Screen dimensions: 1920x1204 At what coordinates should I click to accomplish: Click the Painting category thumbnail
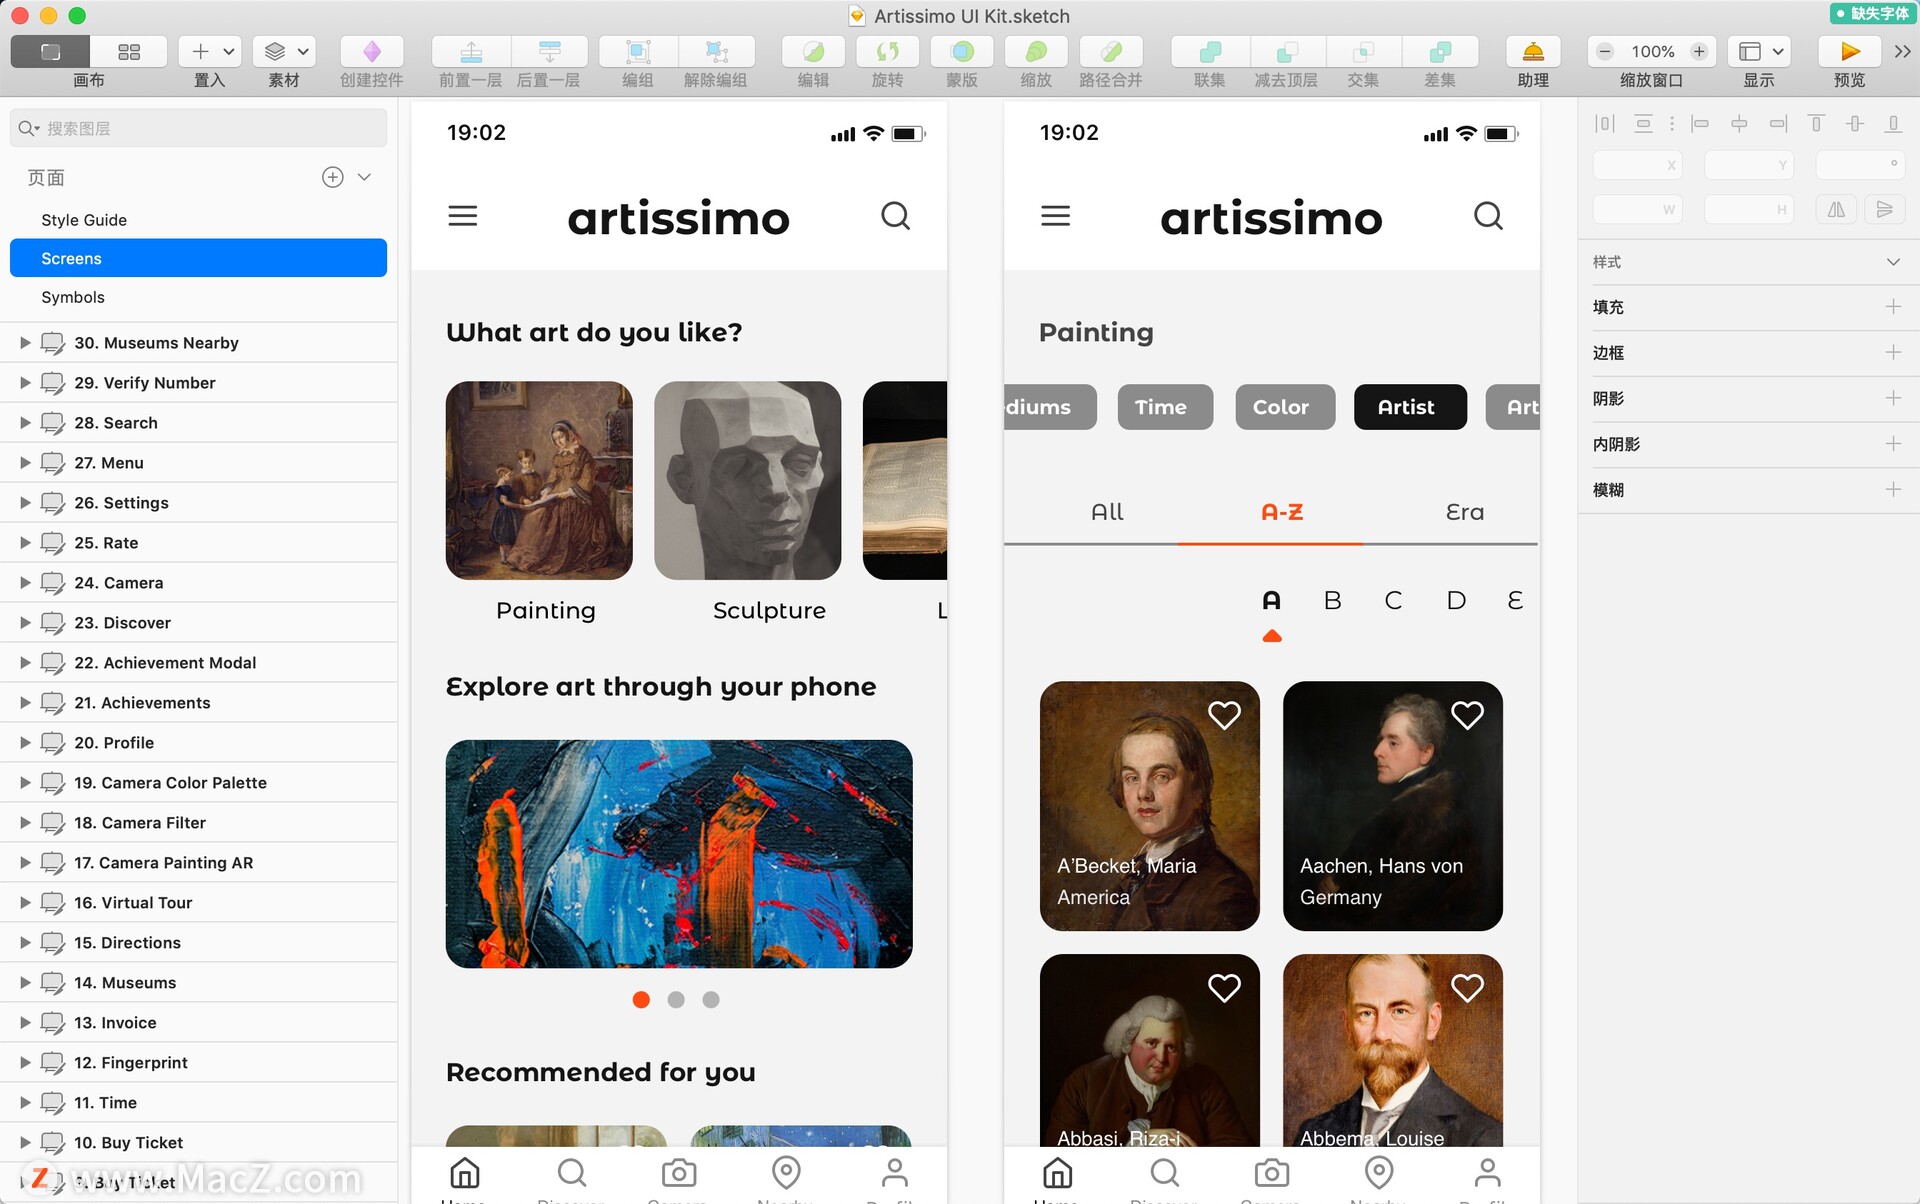coord(539,480)
